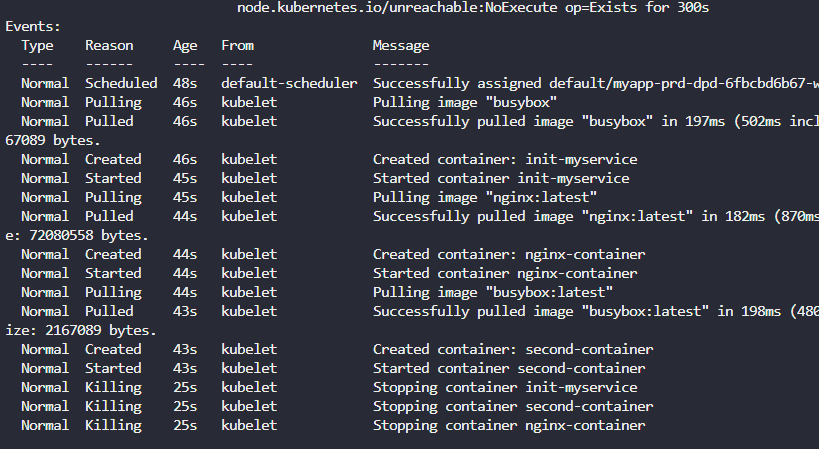
Task: Click the Pulling image "busybox:latest" message
Action: click(x=493, y=292)
